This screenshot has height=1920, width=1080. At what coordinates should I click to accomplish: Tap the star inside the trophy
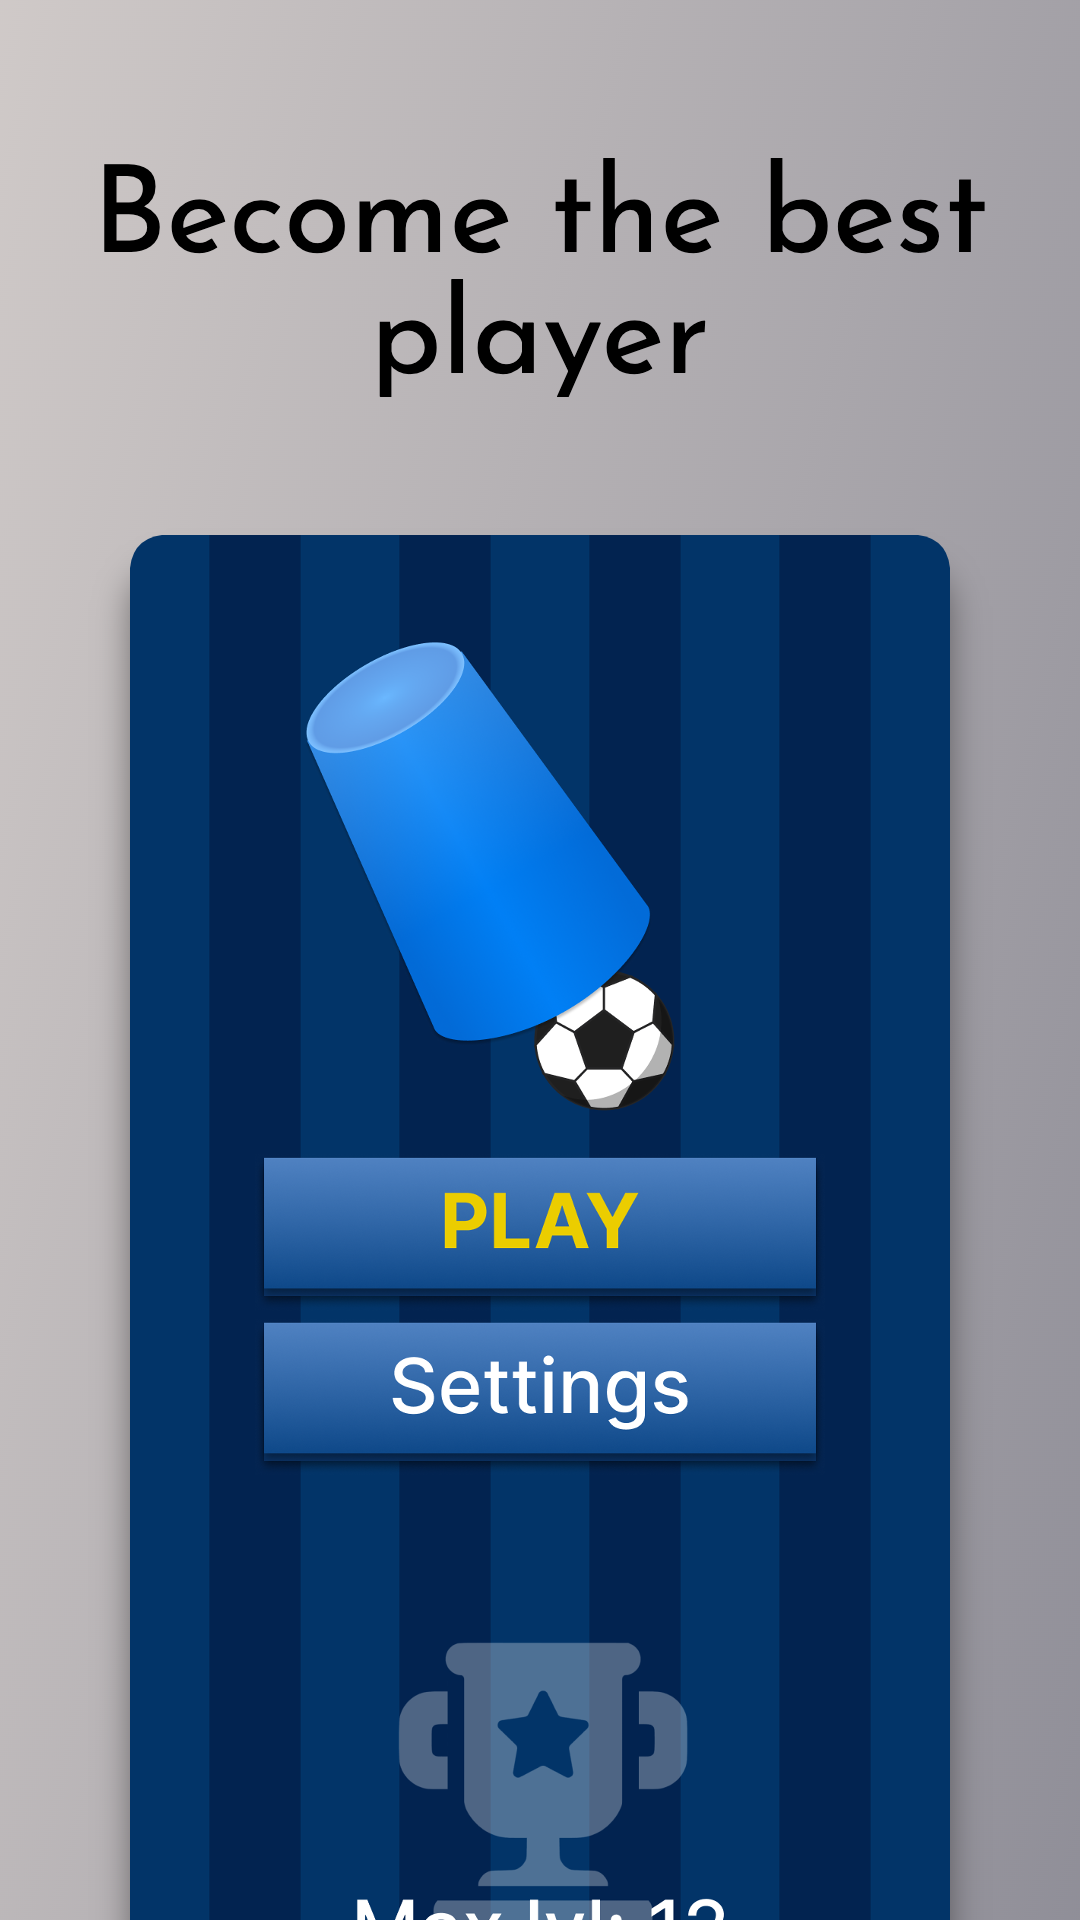point(543,1737)
